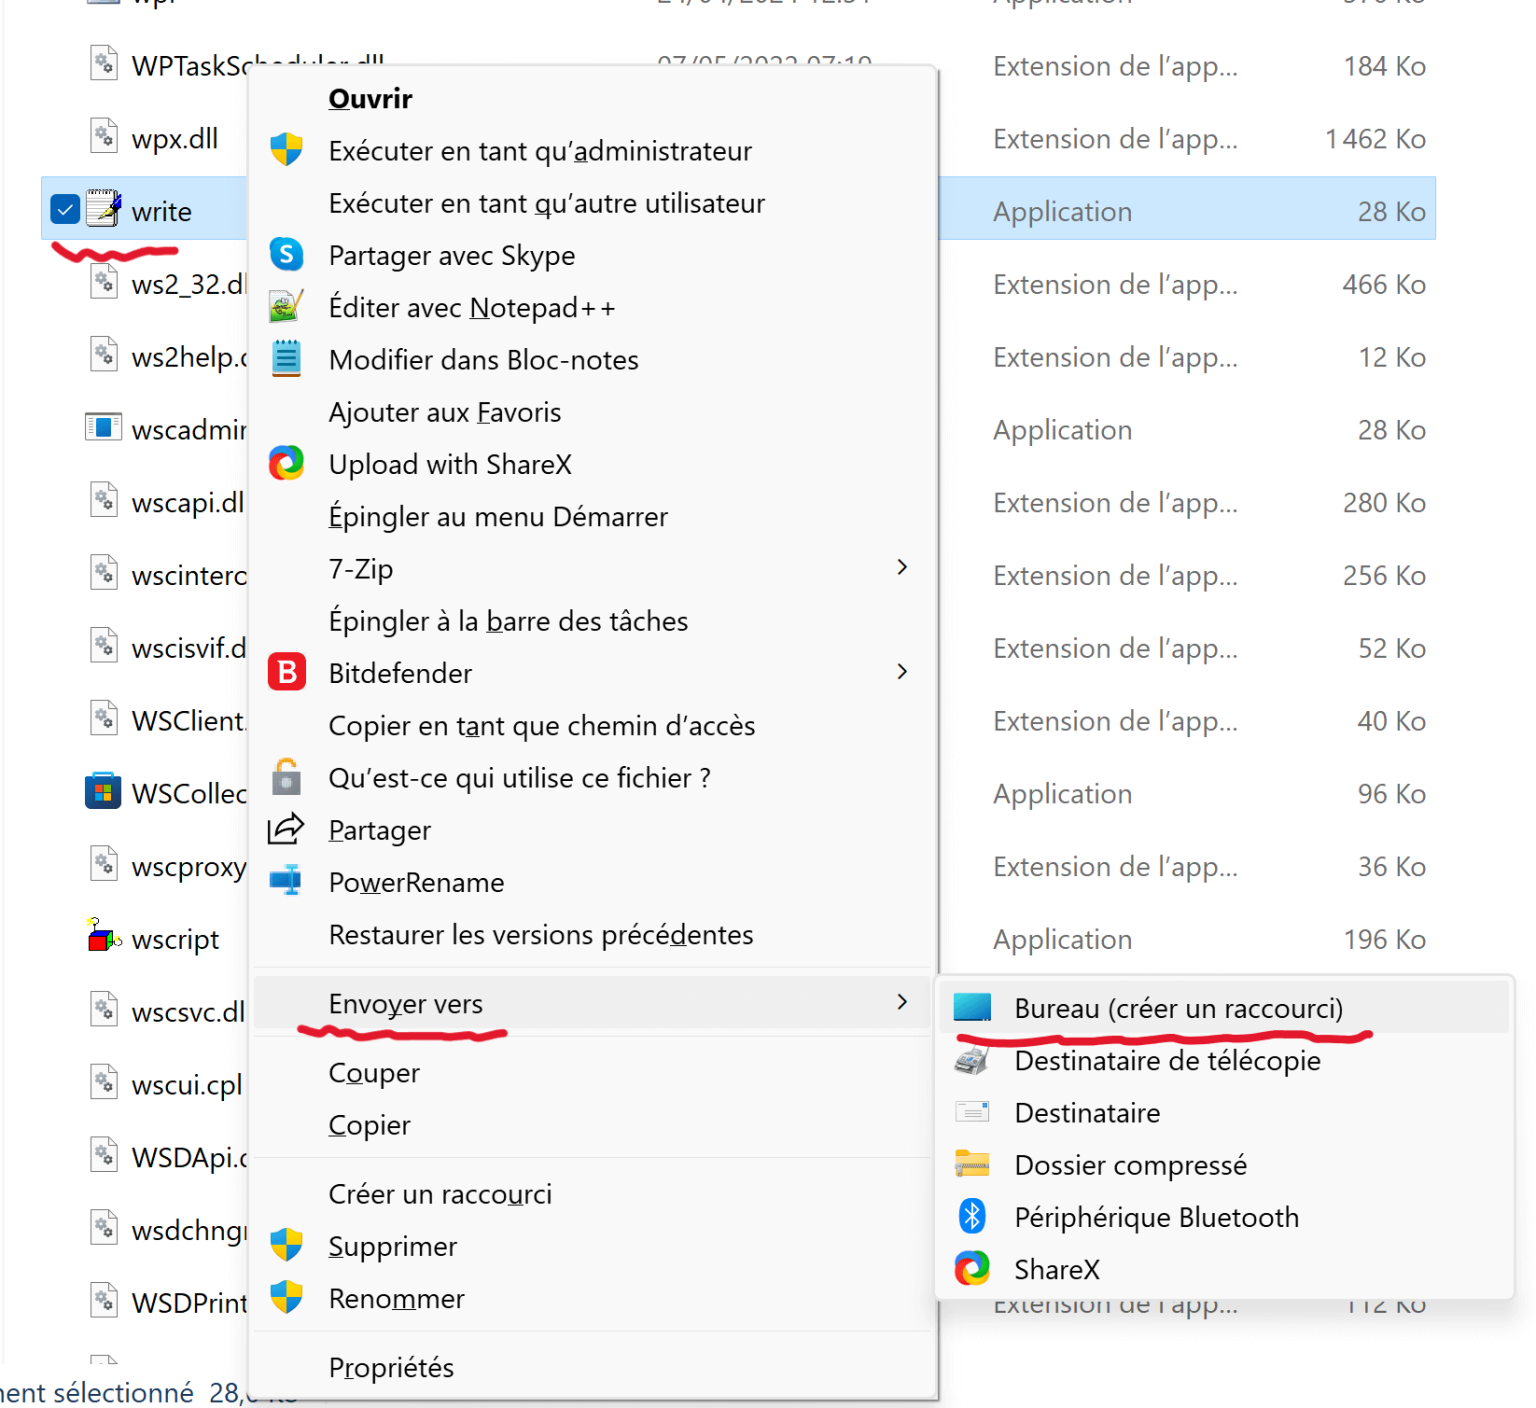Click the padlock icon beside "Qu'est-ce qui utilise ce fichier ?"
This screenshot has width=1536, height=1408.
click(287, 777)
